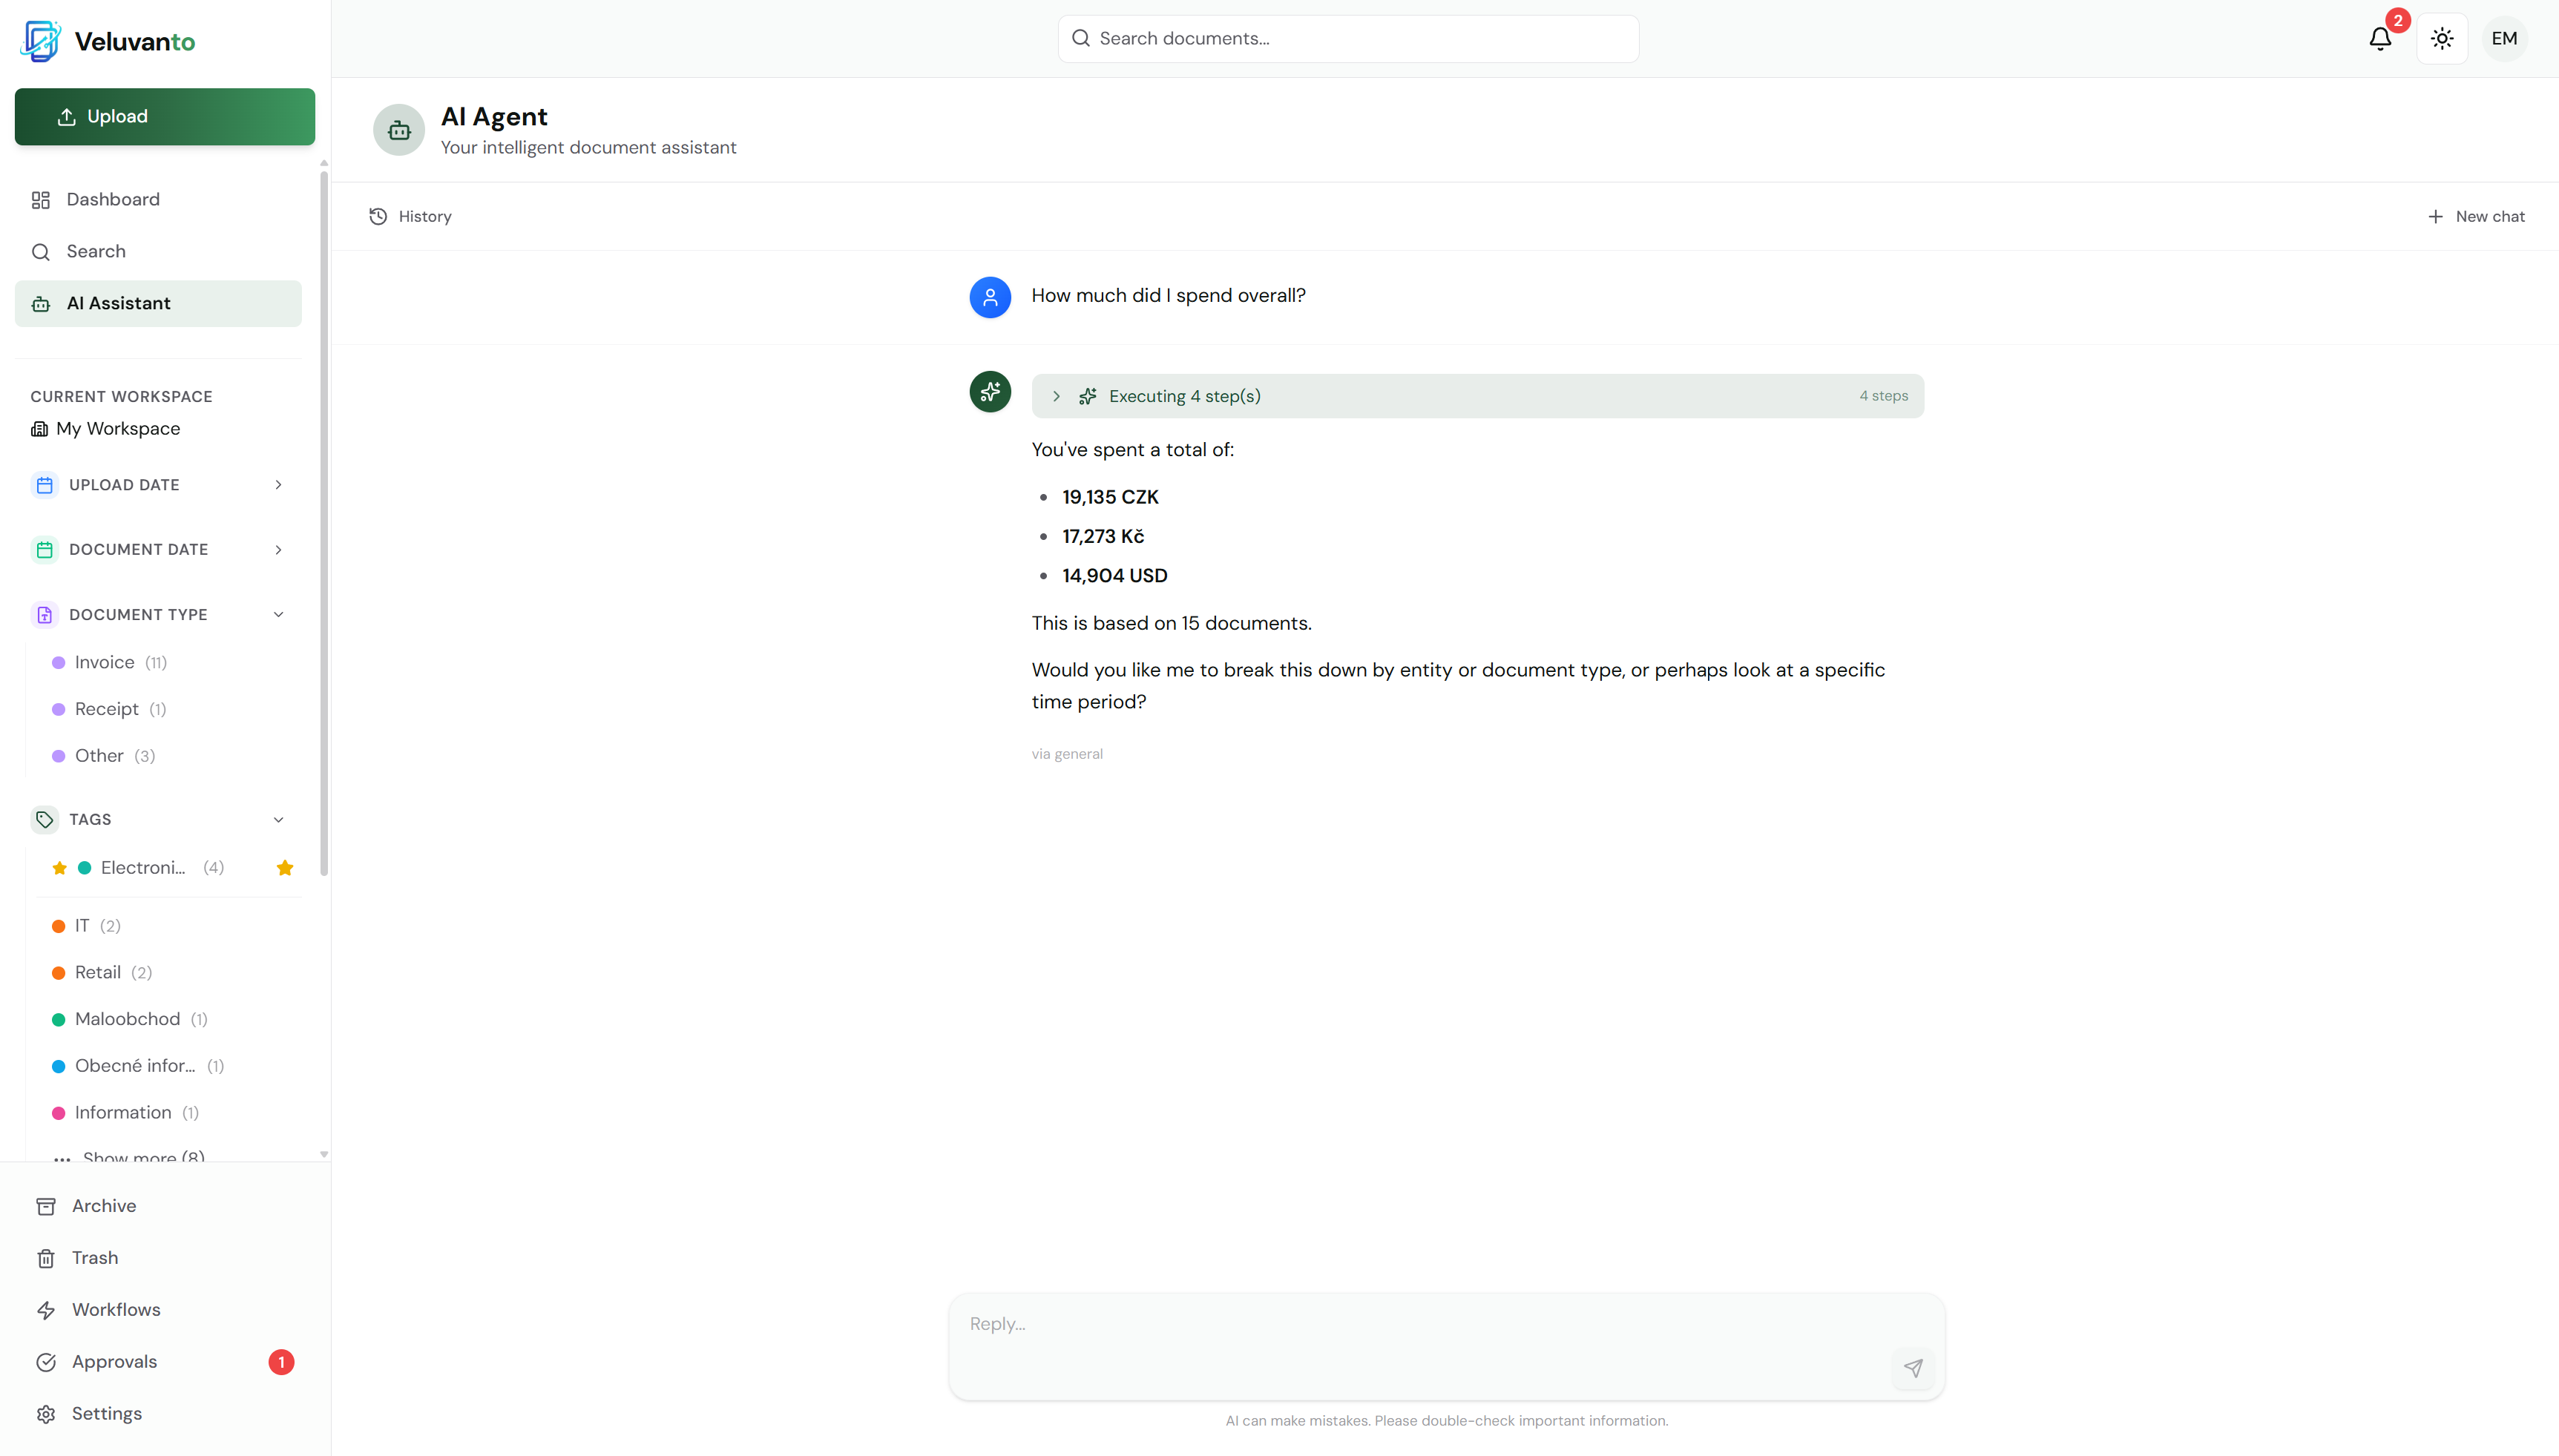Click the Workflows lightning icon
The width and height of the screenshot is (2559, 1456).
tap(46, 1310)
